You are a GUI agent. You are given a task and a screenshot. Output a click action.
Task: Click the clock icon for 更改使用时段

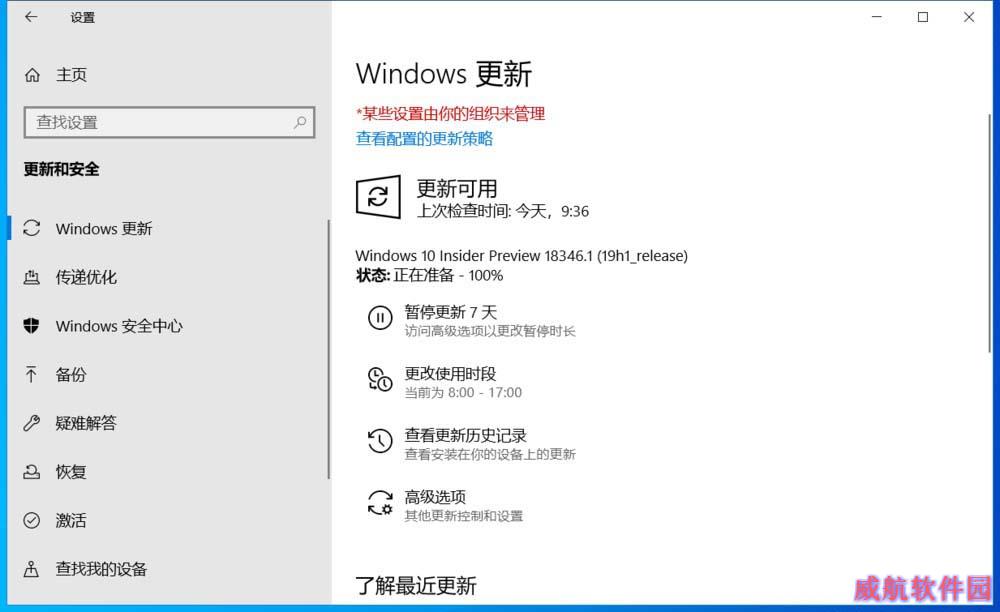click(x=379, y=379)
